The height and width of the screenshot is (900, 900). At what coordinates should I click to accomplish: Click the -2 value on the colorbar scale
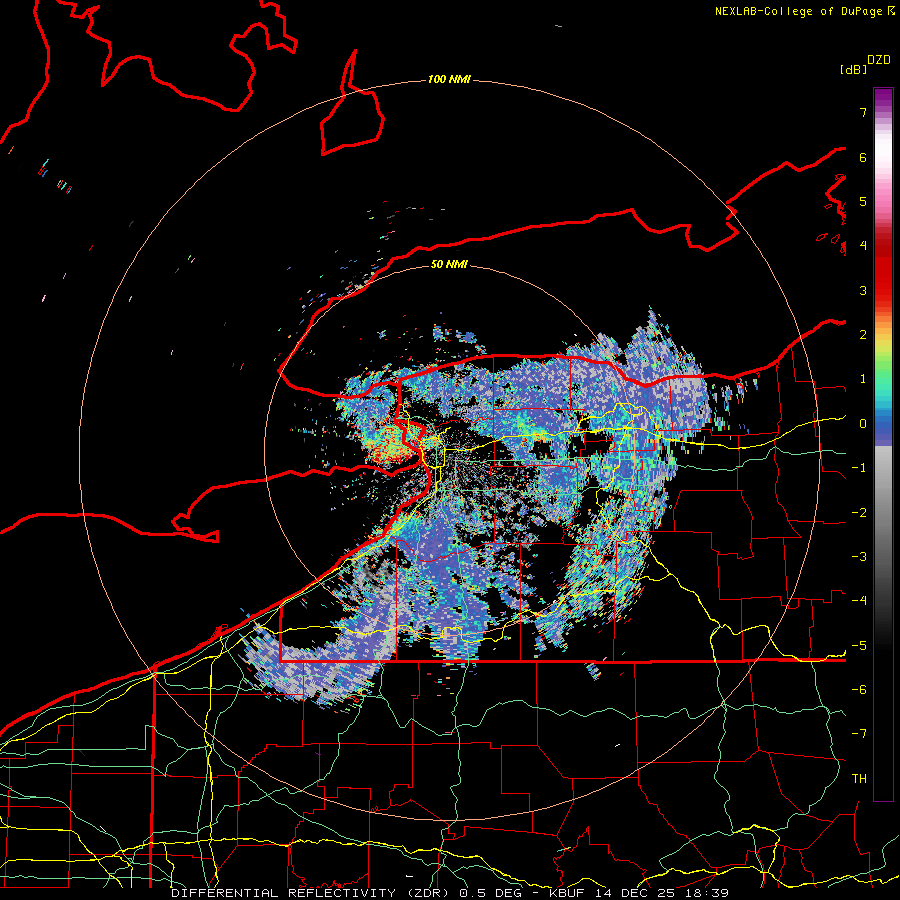[859, 513]
